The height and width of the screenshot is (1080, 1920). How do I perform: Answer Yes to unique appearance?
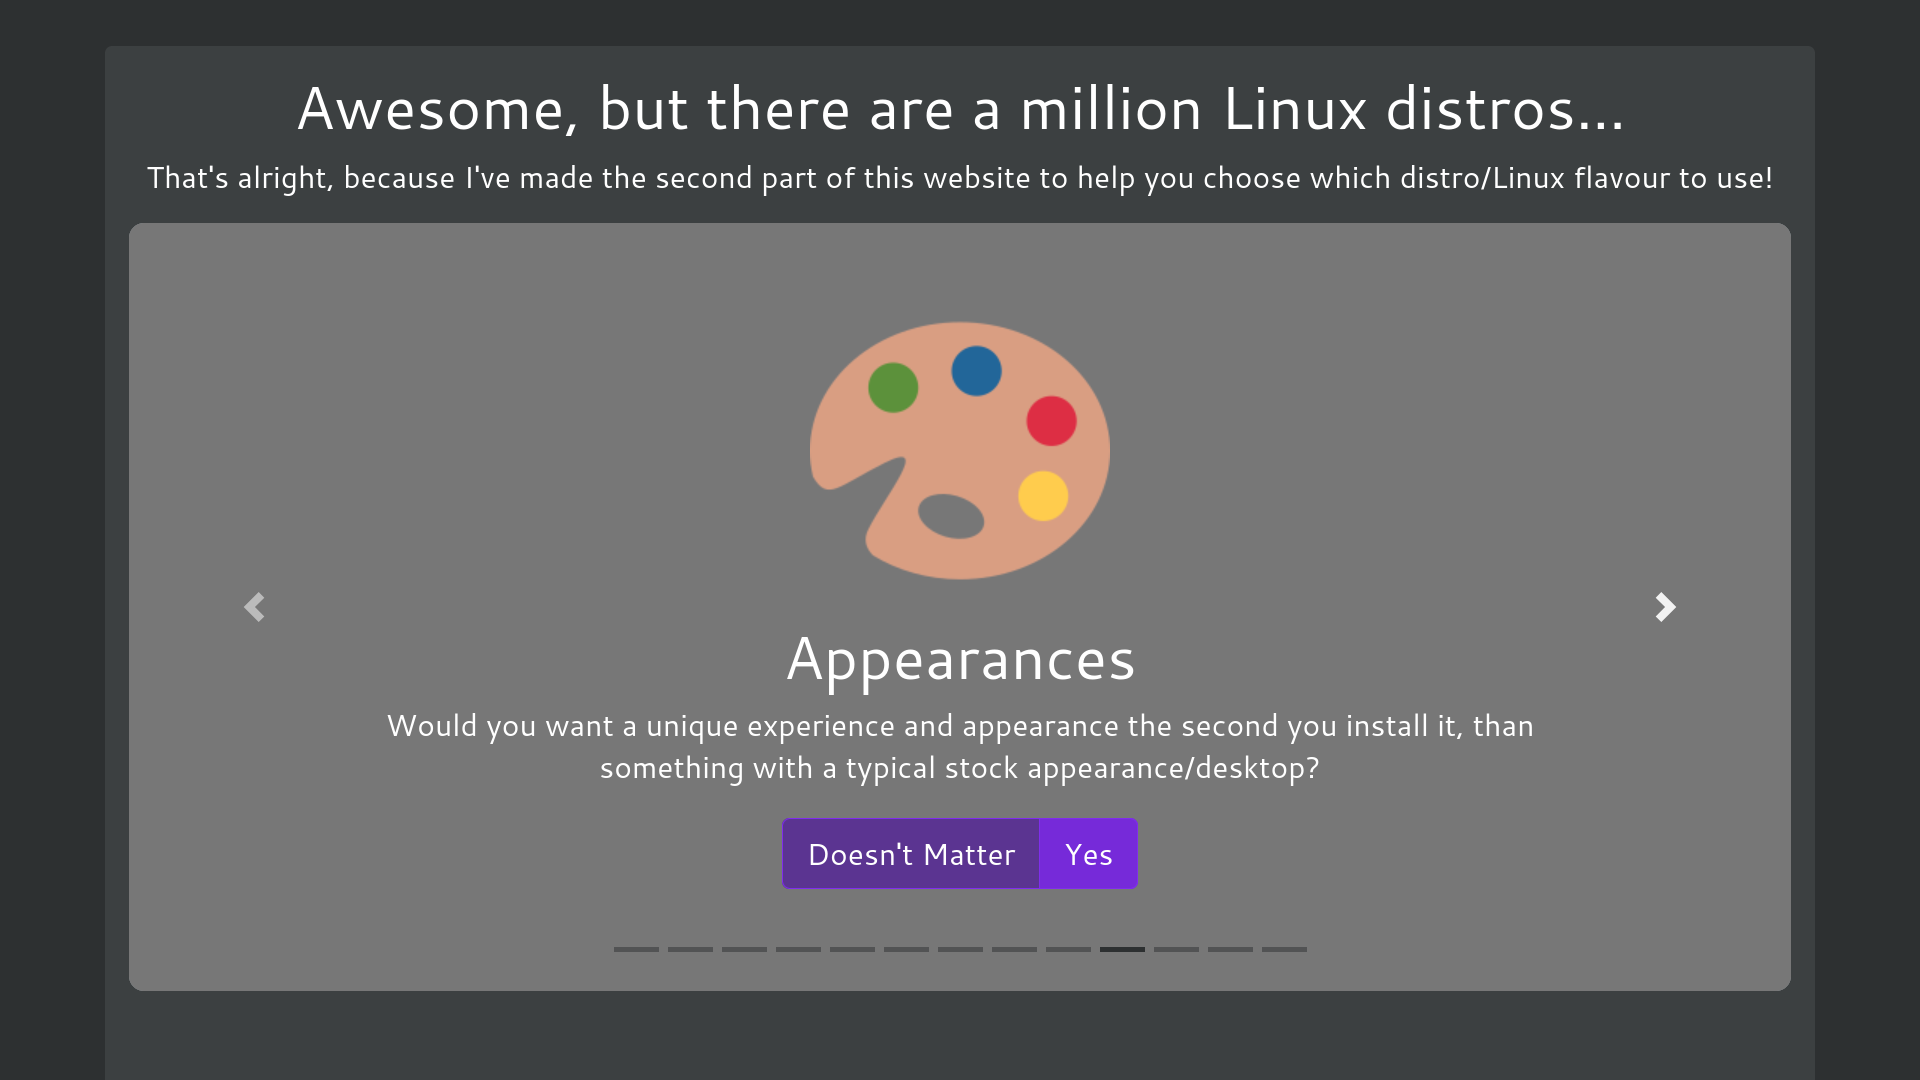click(x=1088, y=854)
